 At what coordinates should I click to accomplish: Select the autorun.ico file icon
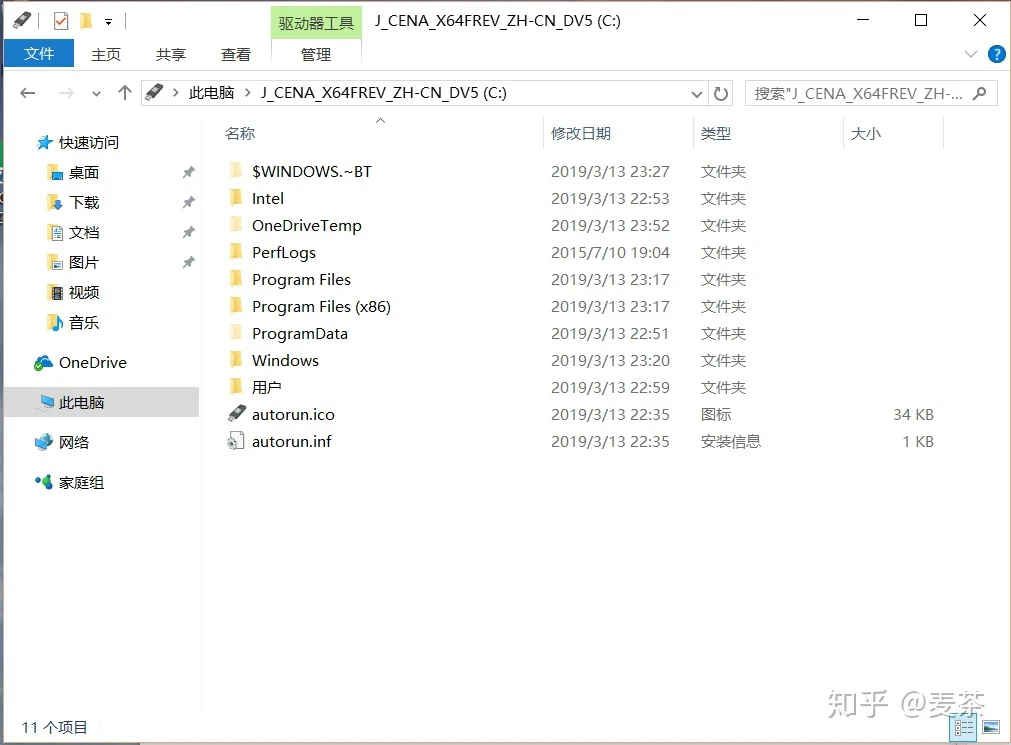point(237,413)
